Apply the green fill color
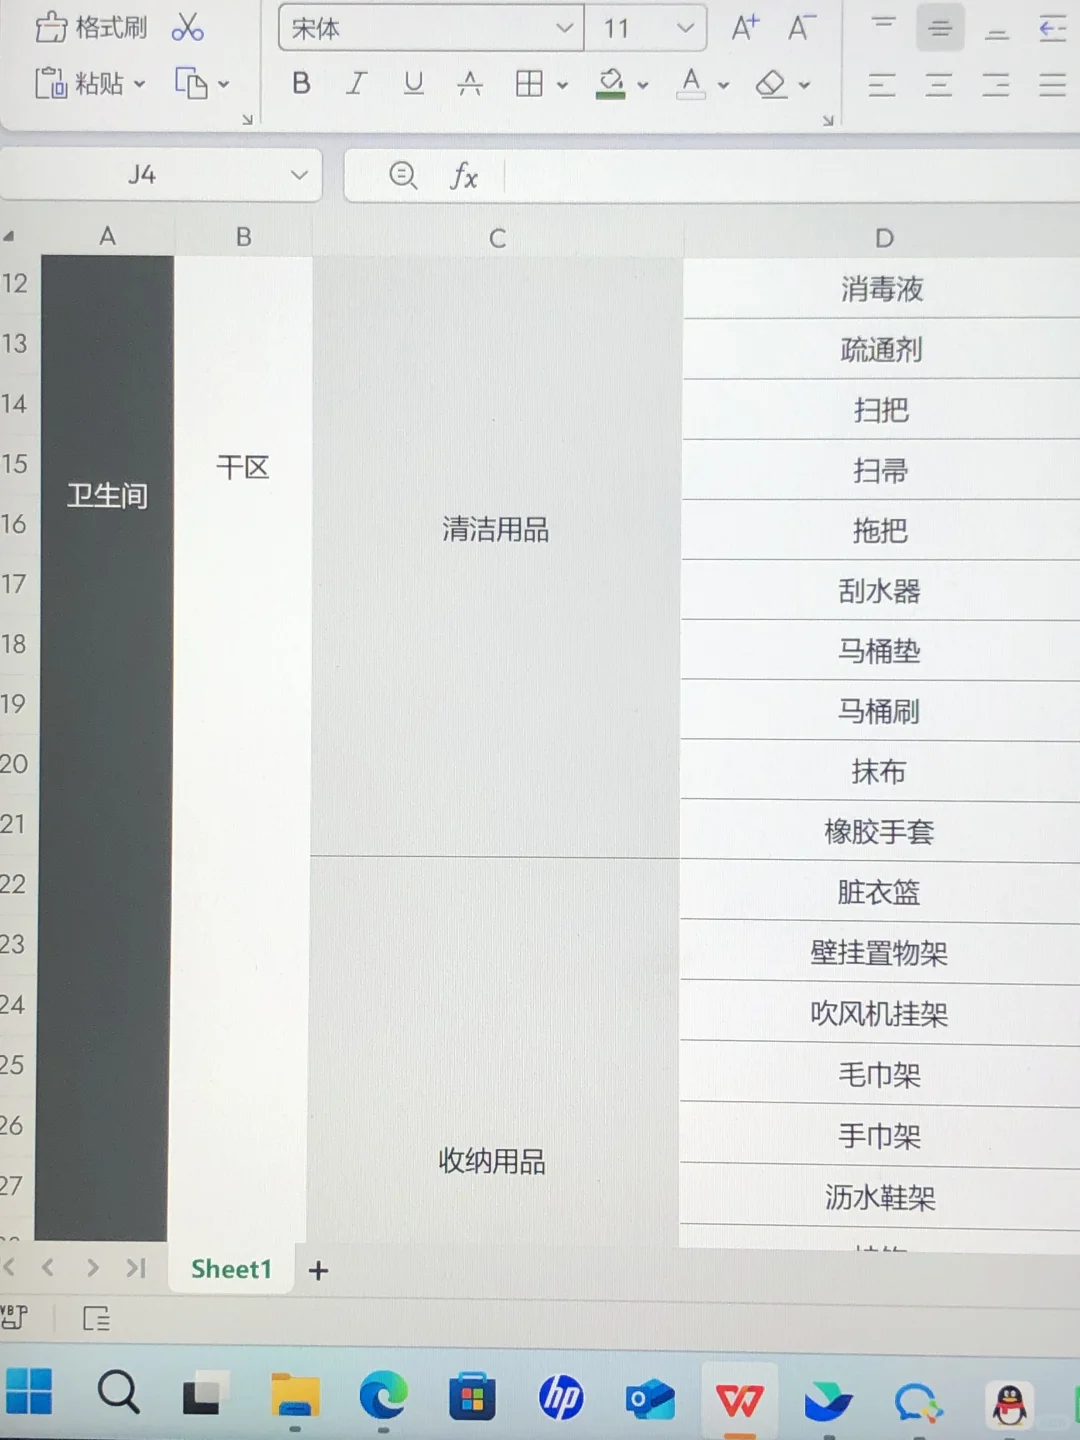This screenshot has width=1080, height=1440. click(611, 84)
